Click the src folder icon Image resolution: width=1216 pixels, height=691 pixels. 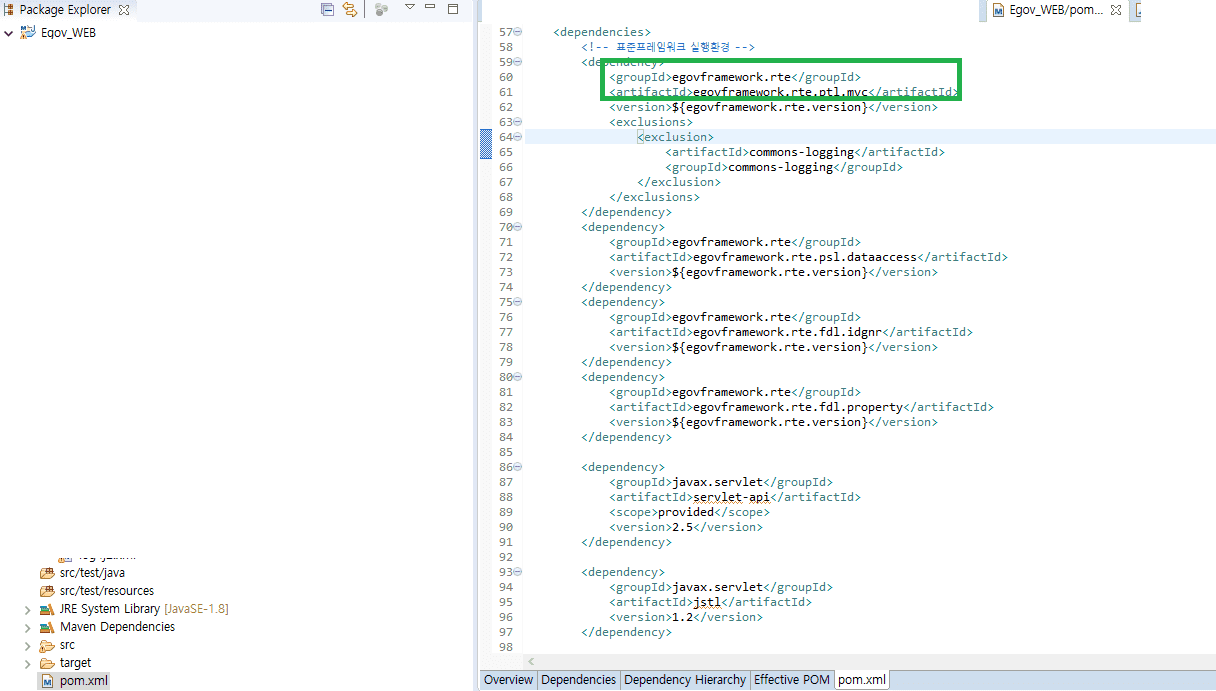point(47,645)
